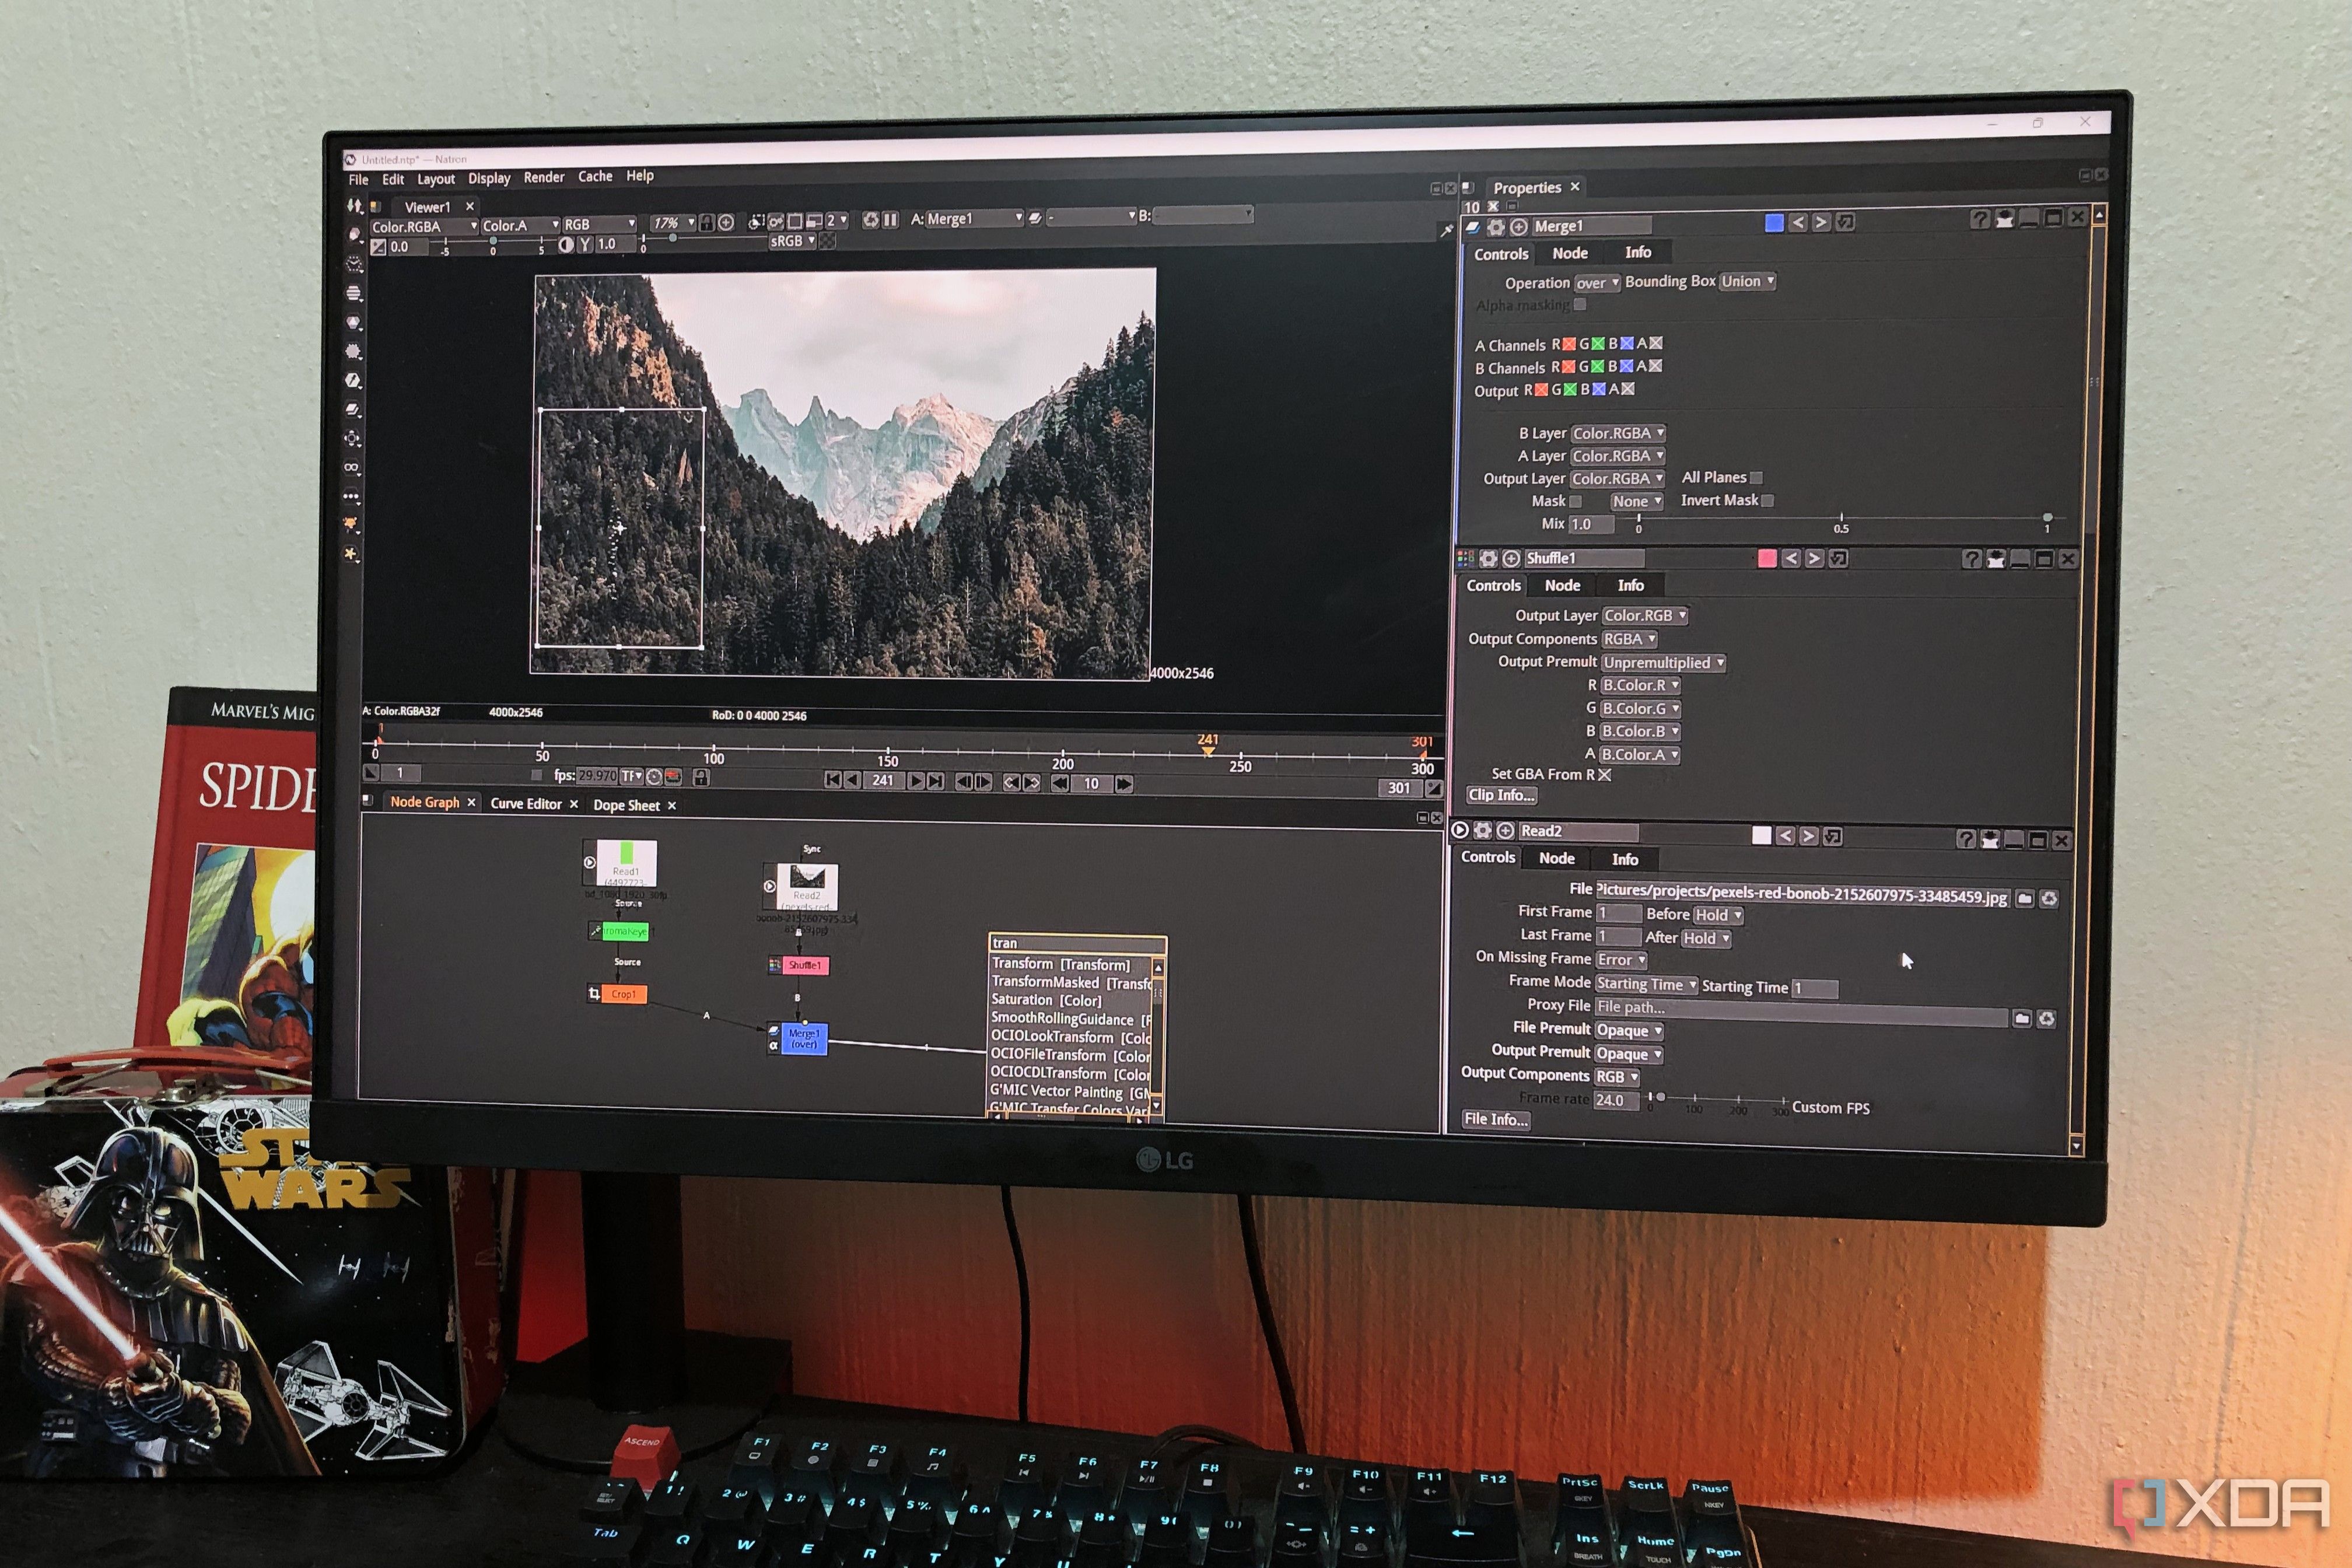The height and width of the screenshot is (1568, 2352).
Task: Click the zoom-in icon in the viewer toolbar
Action: click(x=726, y=222)
